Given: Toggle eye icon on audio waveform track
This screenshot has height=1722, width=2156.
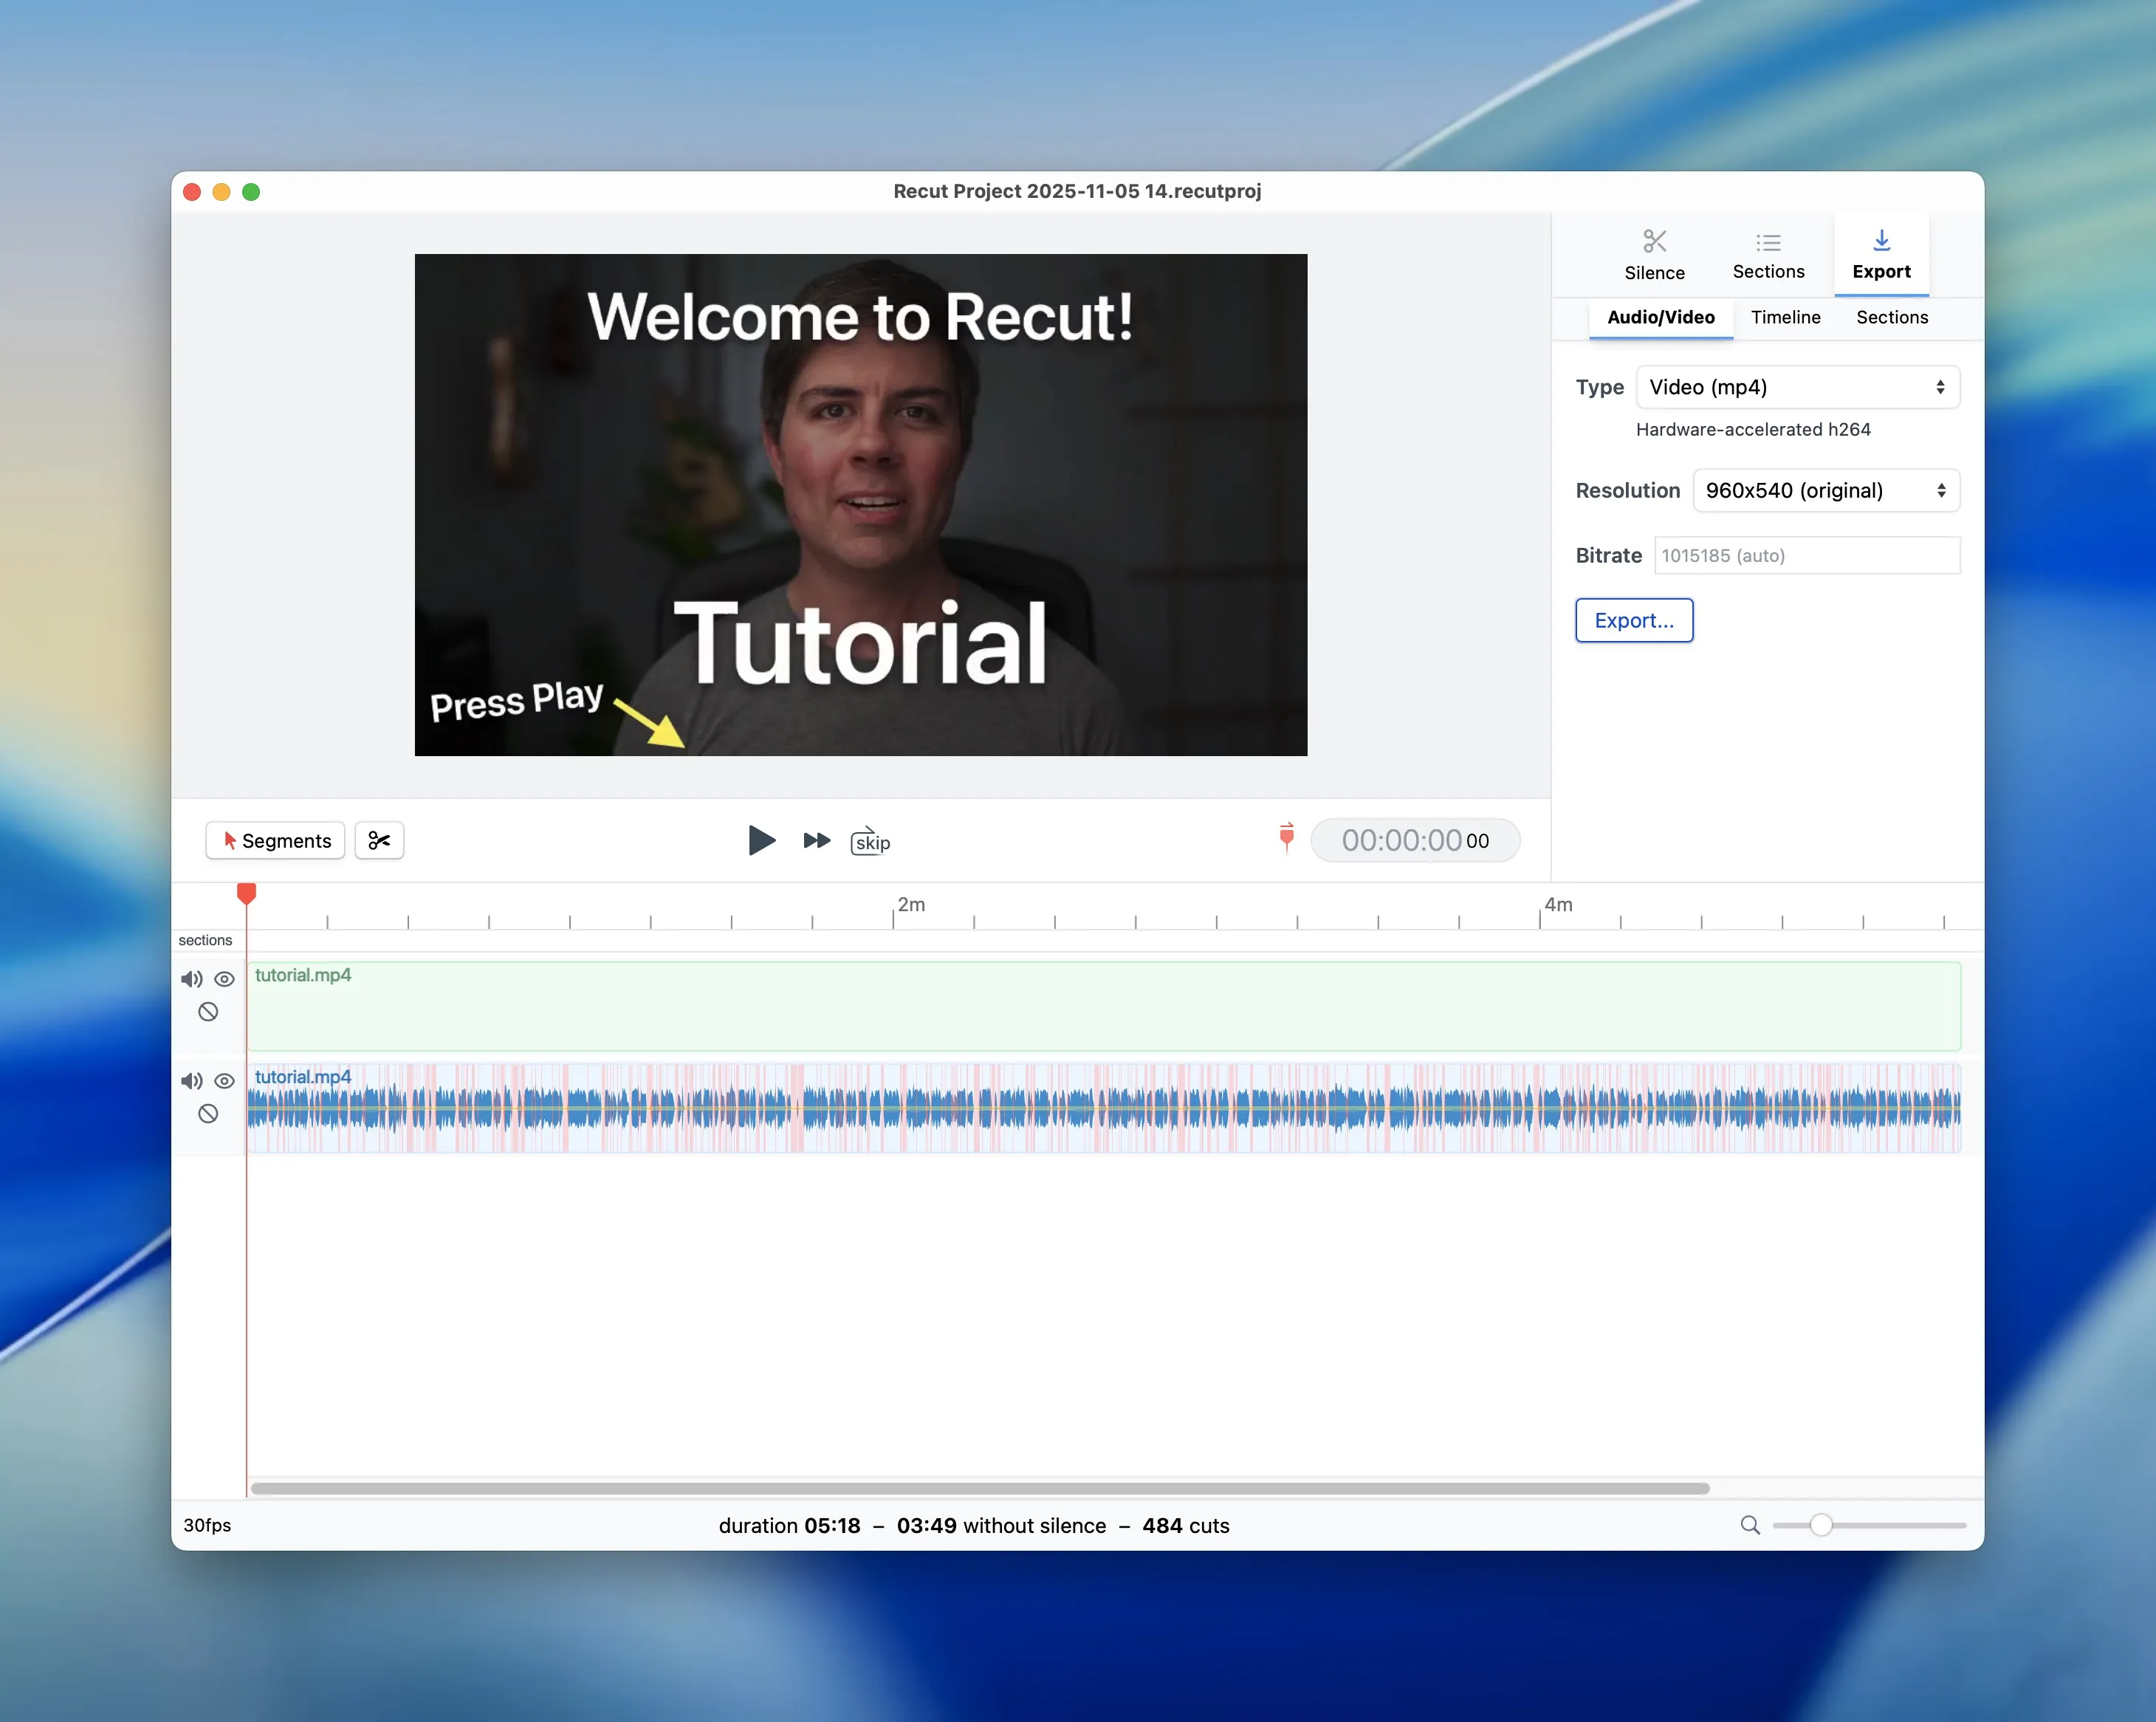Looking at the screenshot, I should (x=225, y=1081).
